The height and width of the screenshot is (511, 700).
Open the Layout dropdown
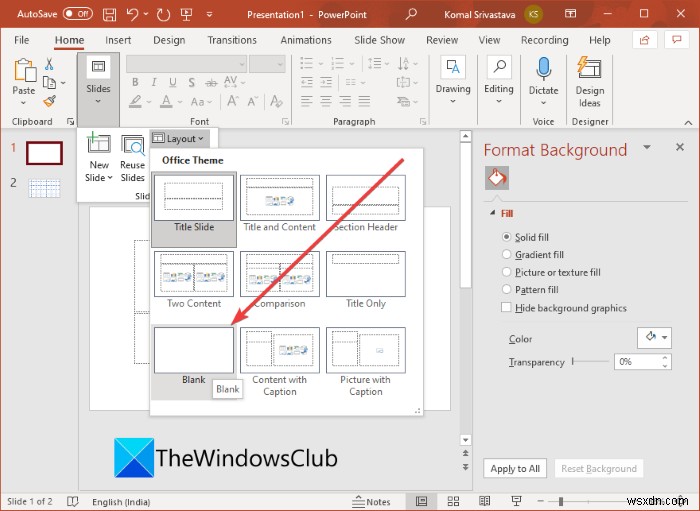click(x=178, y=139)
